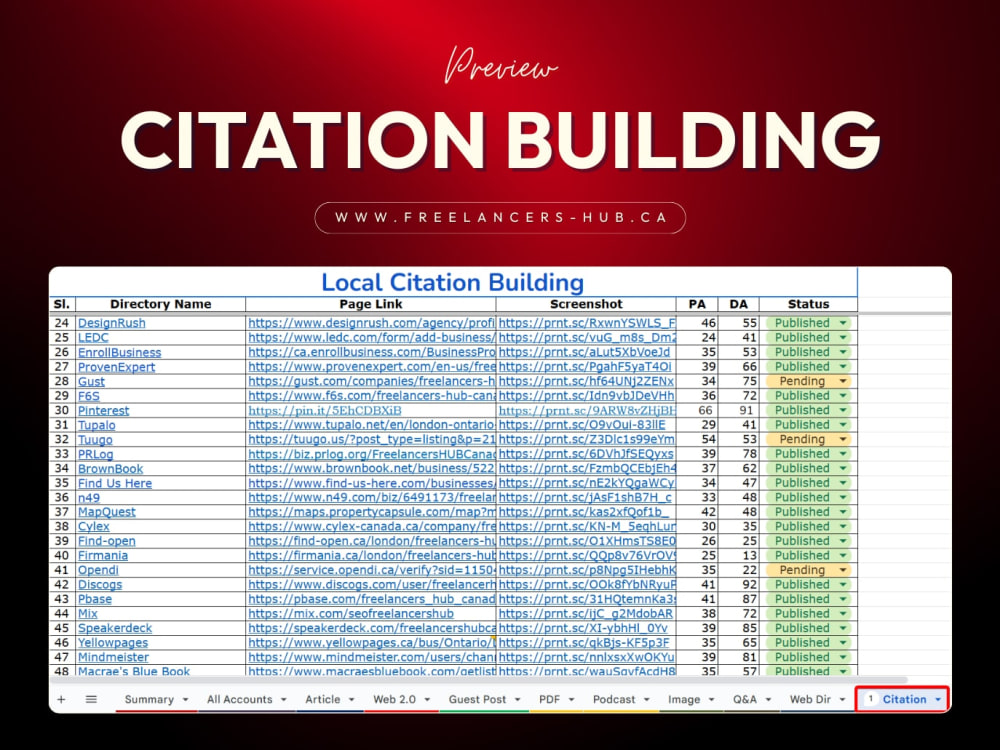The height and width of the screenshot is (750, 1000).
Task: Select the DA column header
Action: [x=739, y=304]
